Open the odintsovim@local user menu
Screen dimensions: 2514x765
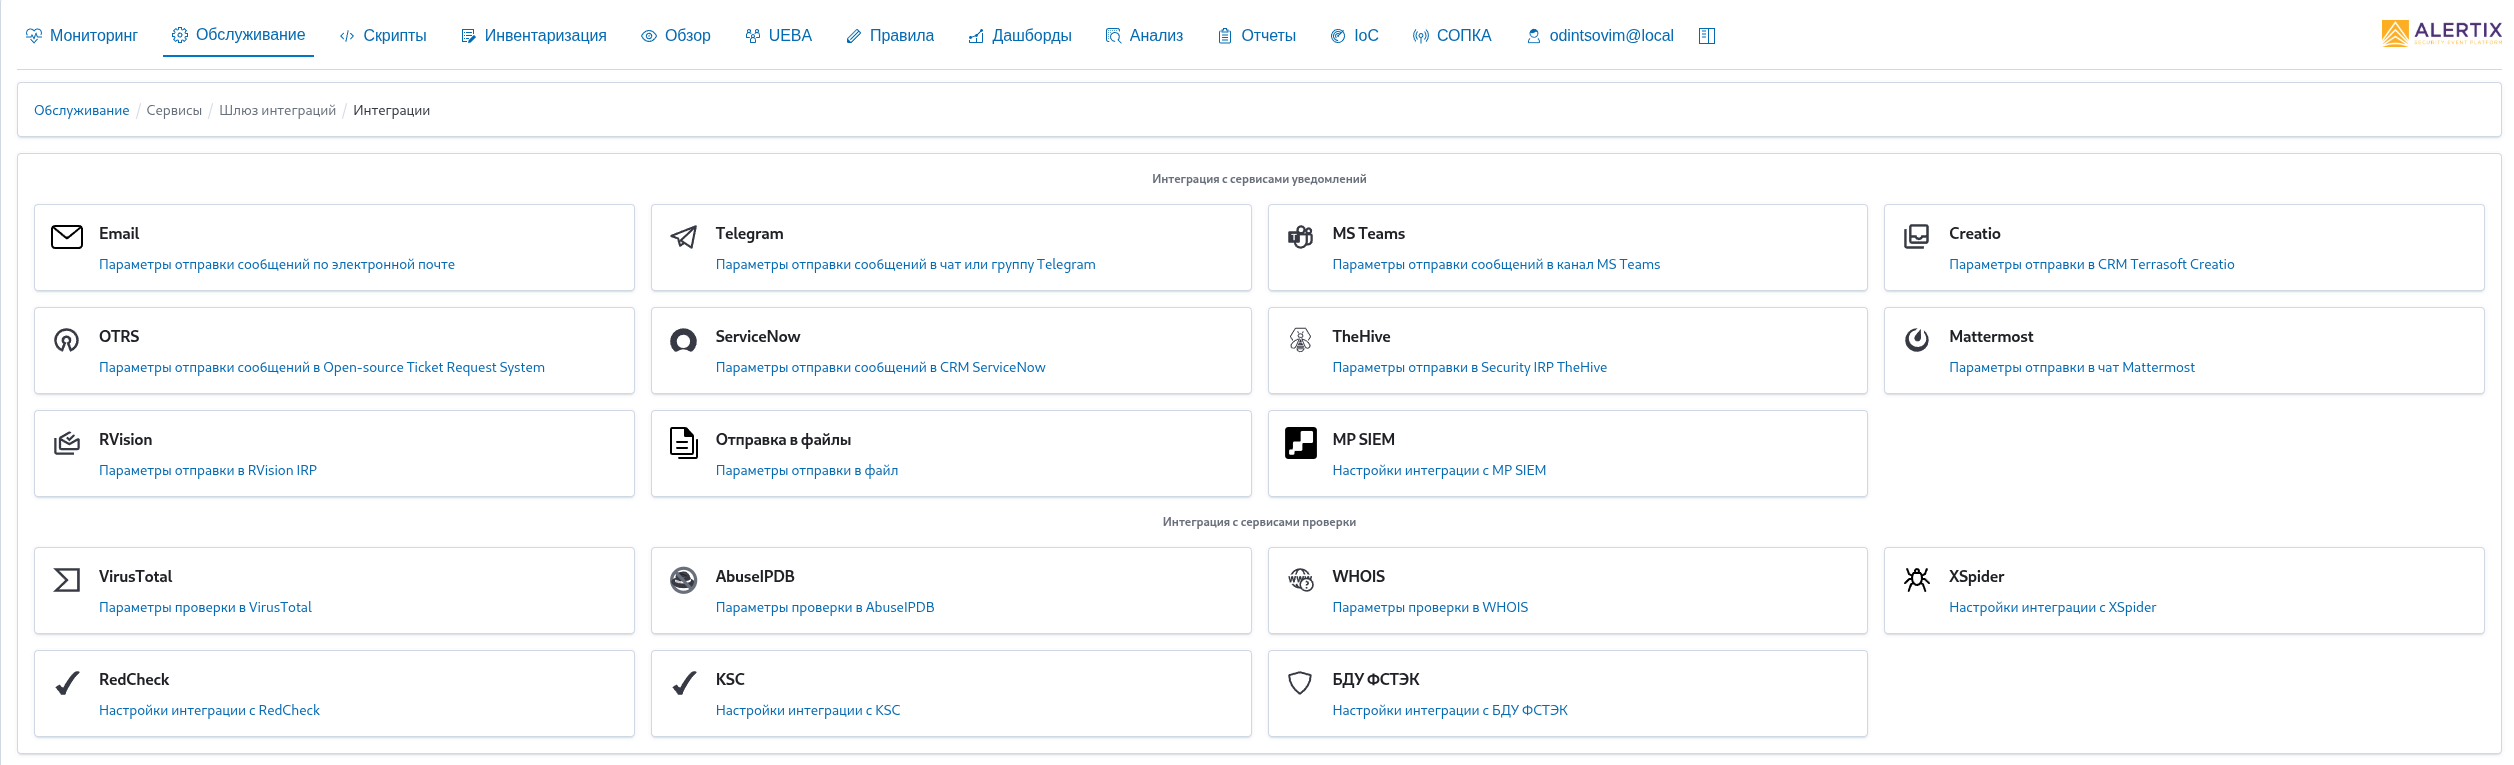1600,36
